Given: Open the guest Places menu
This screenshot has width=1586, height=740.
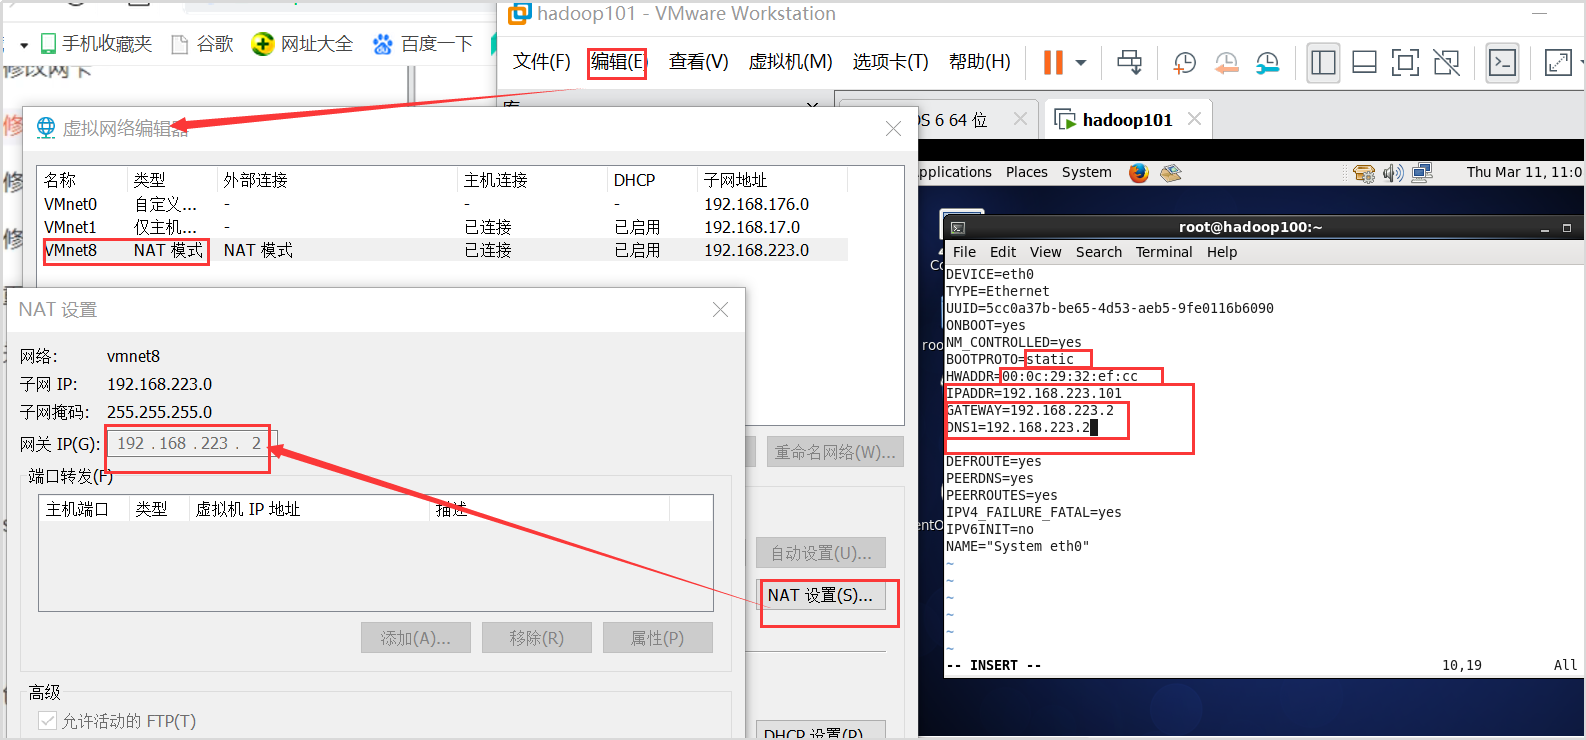Looking at the screenshot, I should click(x=1026, y=172).
